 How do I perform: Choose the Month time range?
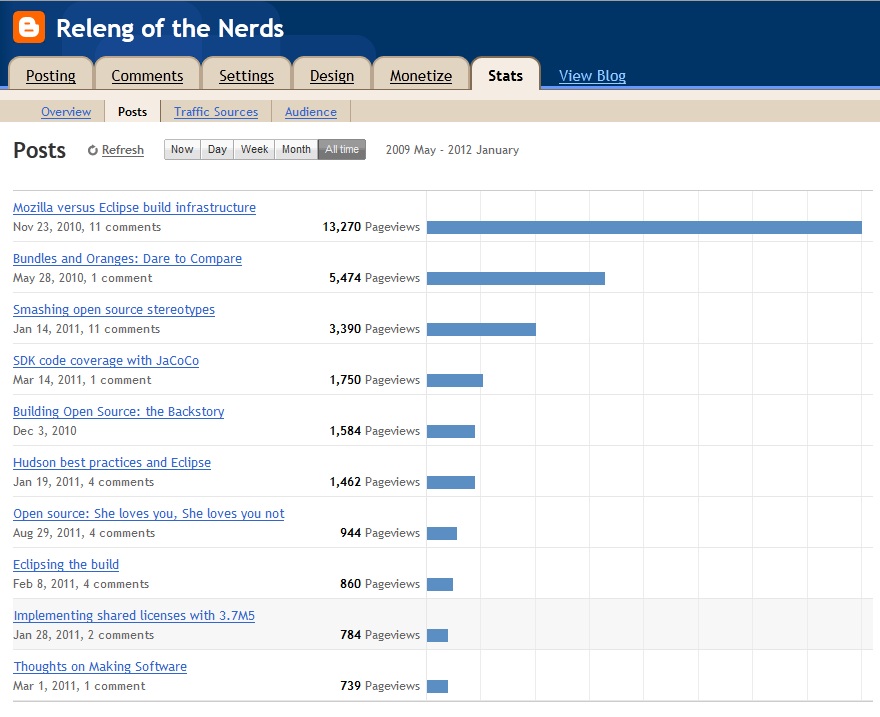point(296,149)
